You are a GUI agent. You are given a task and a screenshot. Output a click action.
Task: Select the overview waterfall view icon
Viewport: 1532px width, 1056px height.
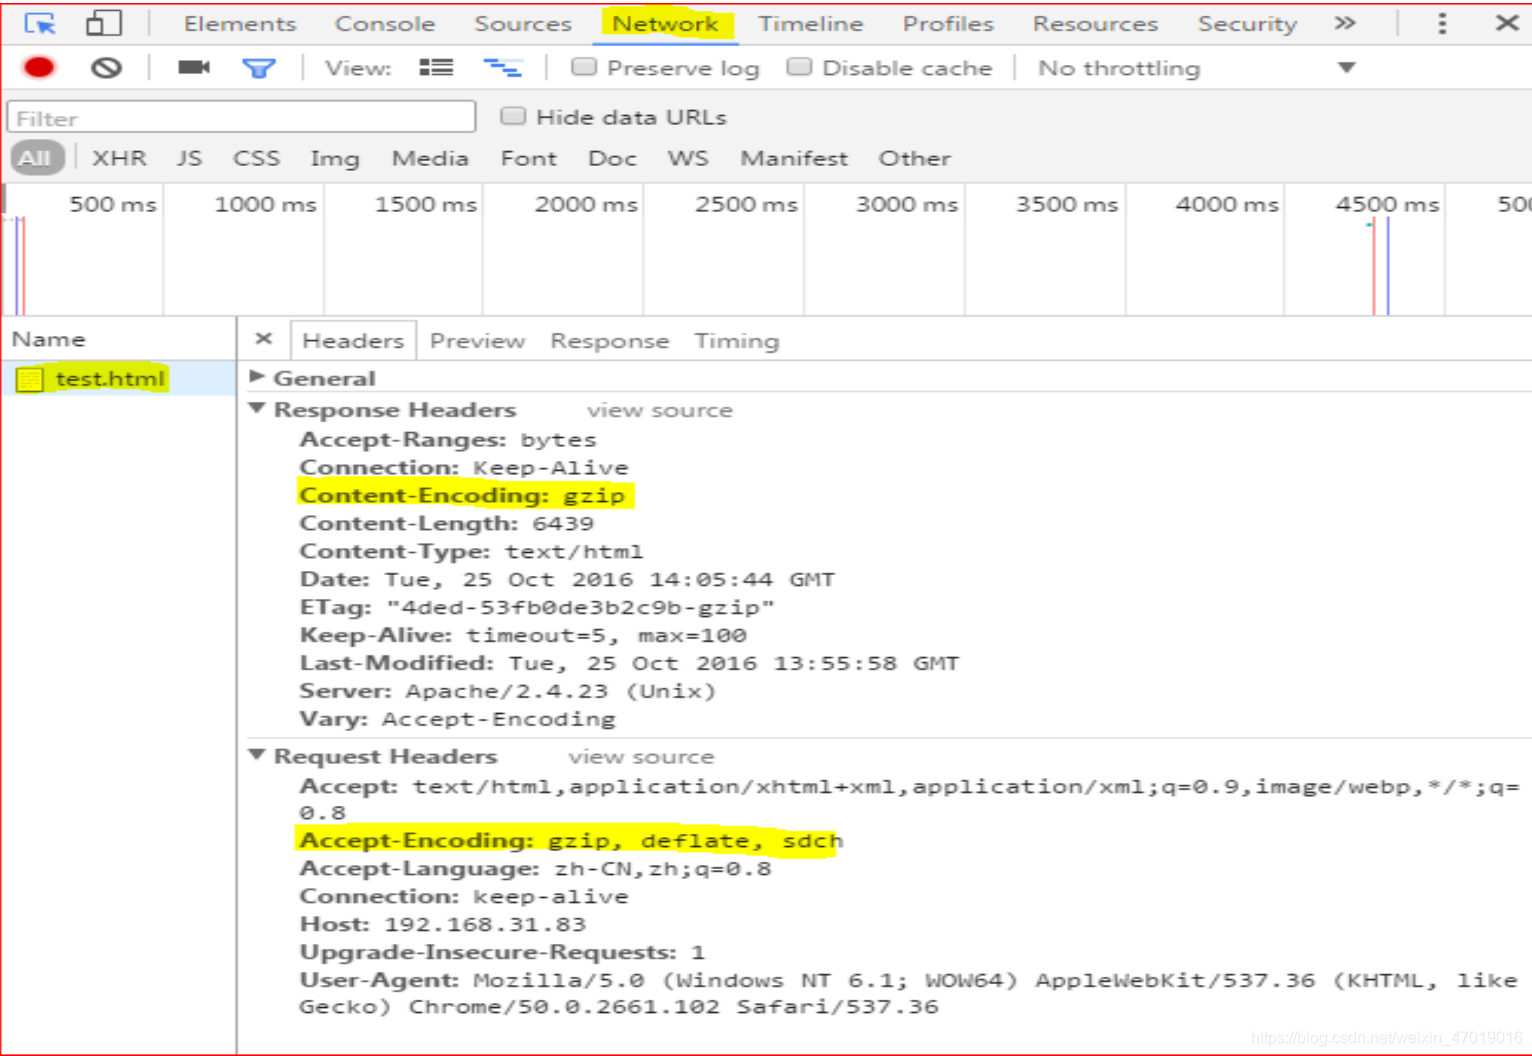tap(502, 67)
